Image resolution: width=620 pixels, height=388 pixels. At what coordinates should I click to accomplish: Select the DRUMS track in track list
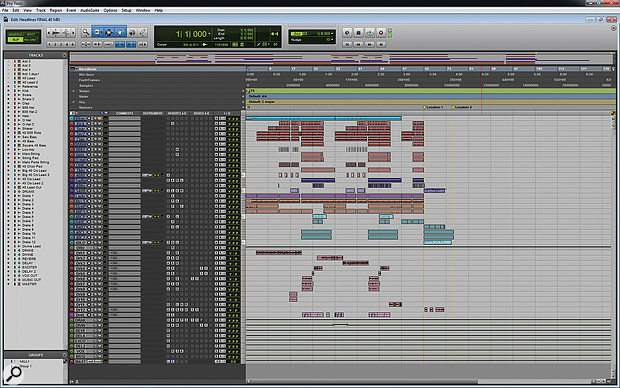[28, 191]
